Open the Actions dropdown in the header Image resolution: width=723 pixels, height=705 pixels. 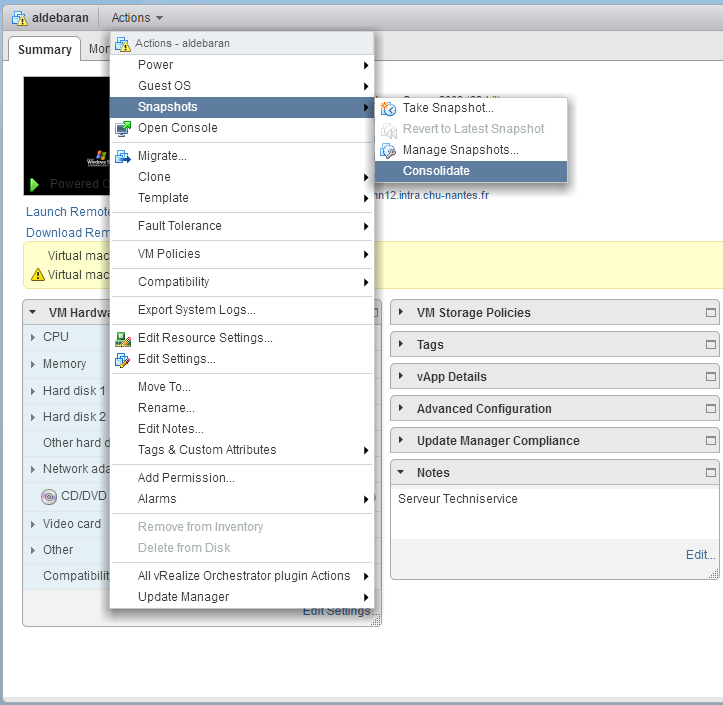tap(137, 18)
